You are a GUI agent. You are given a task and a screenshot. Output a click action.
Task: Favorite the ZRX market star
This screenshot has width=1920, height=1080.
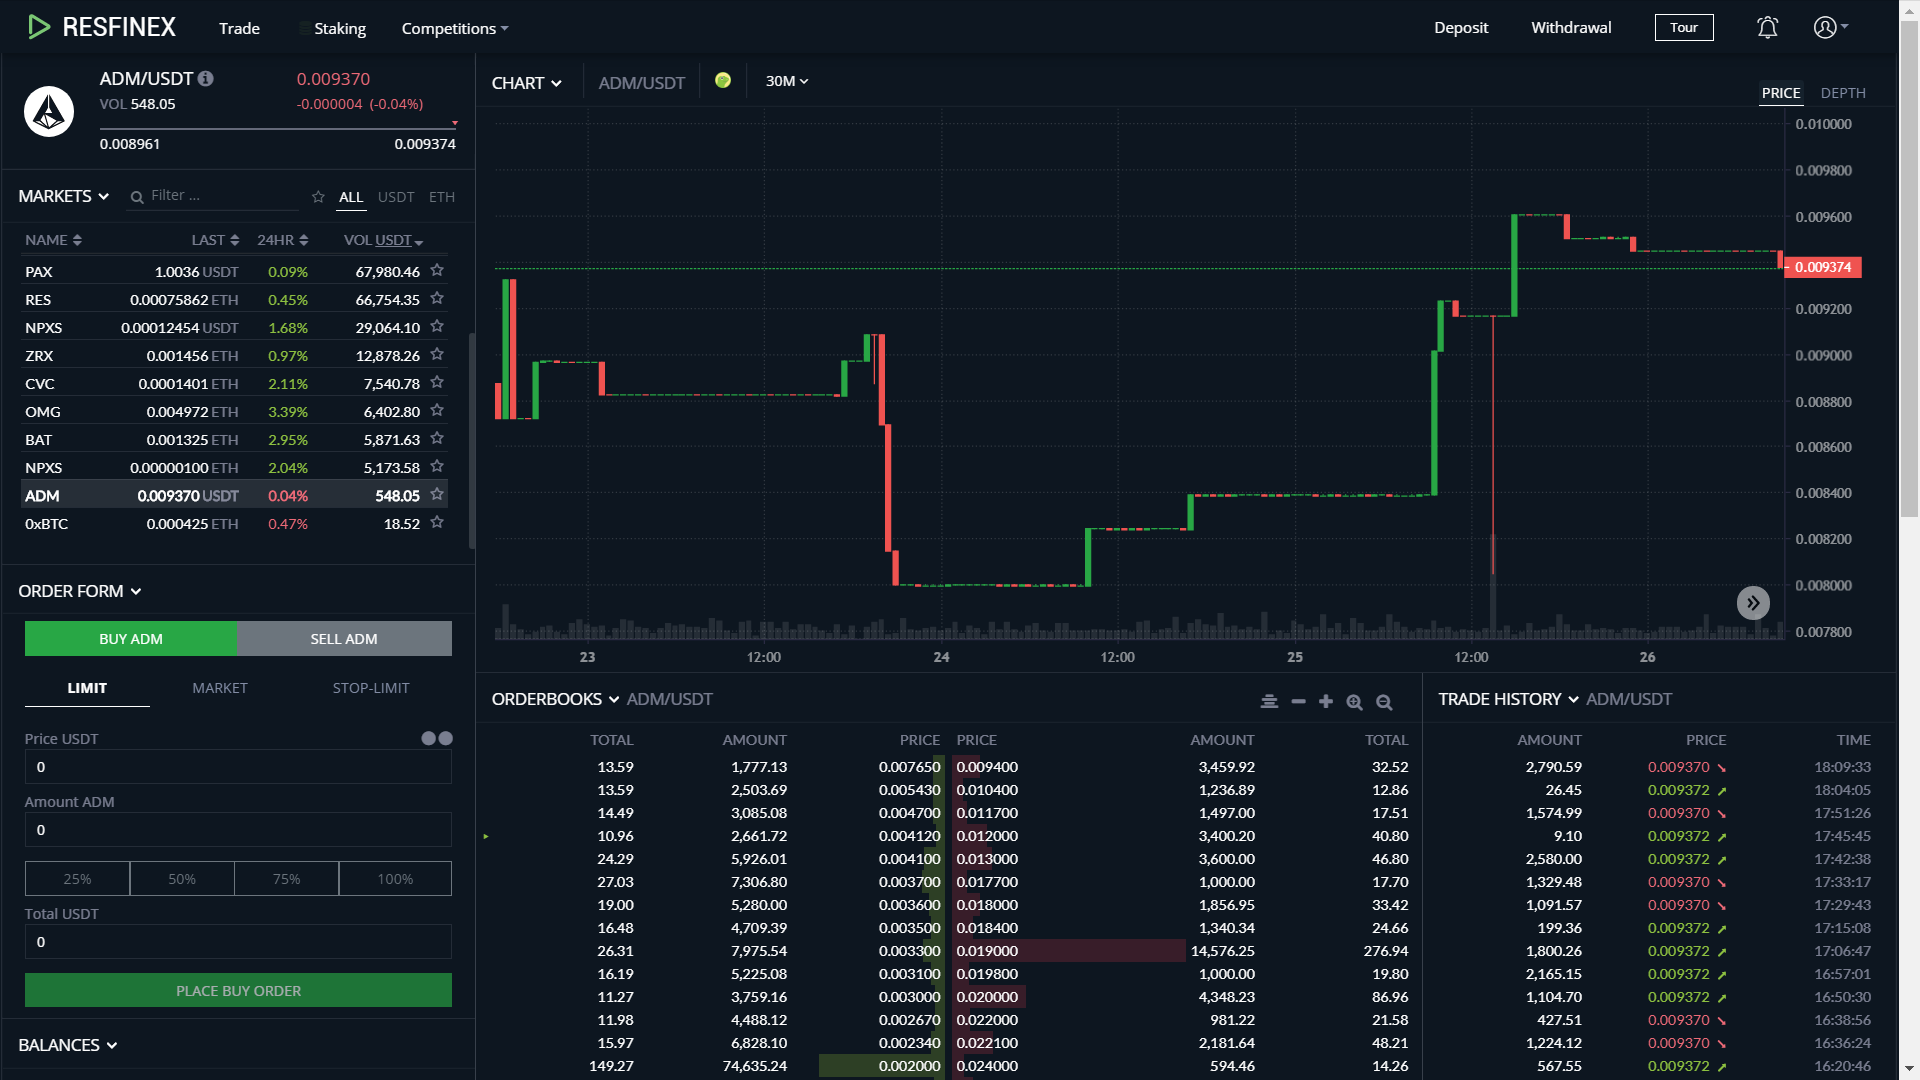point(437,355)
